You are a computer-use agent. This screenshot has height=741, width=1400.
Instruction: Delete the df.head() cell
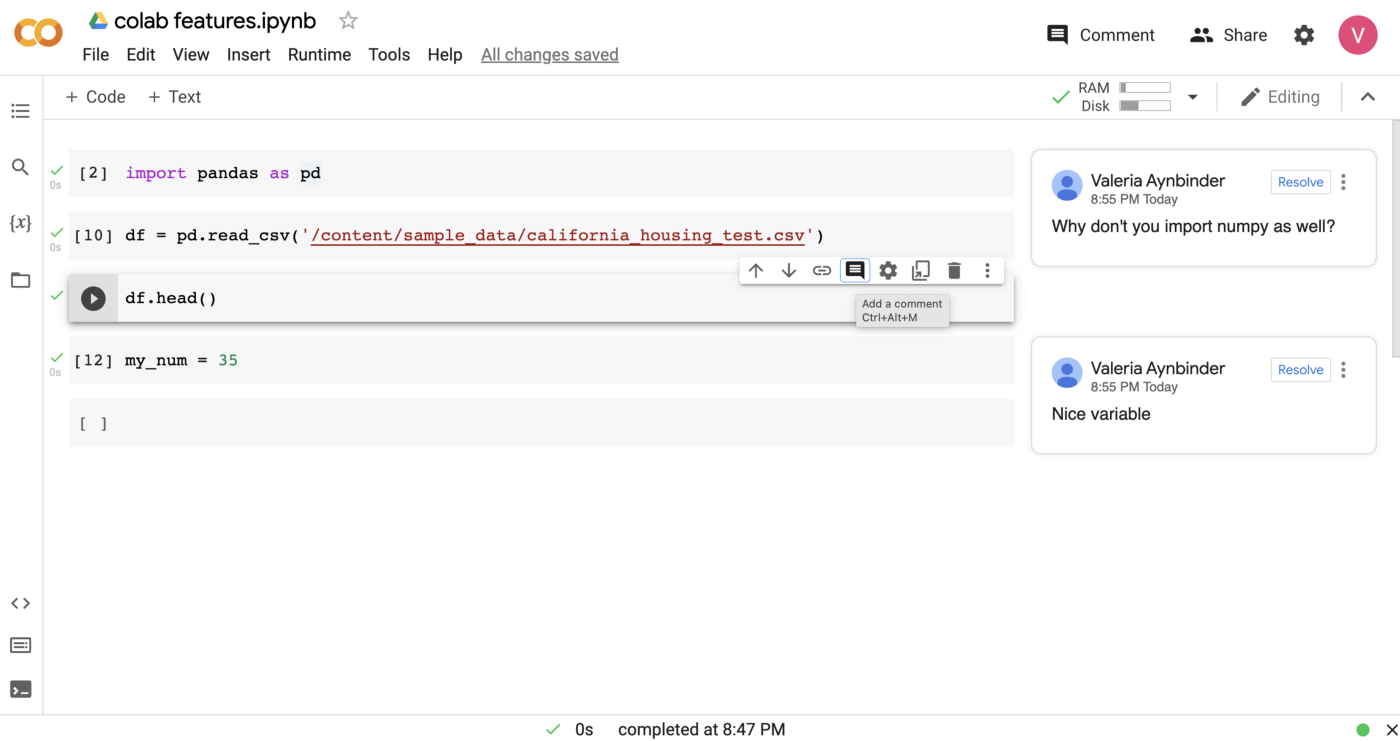pos(954,270)
